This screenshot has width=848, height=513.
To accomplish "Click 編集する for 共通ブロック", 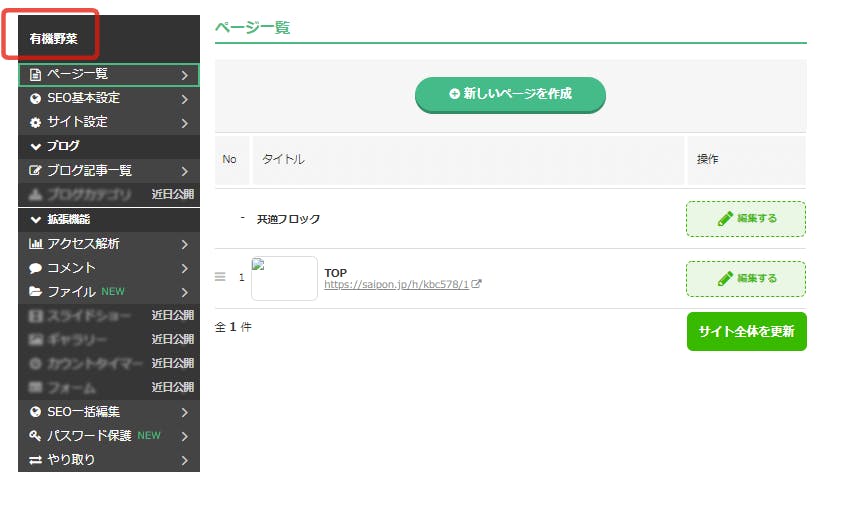I will (x=745, y=219).
